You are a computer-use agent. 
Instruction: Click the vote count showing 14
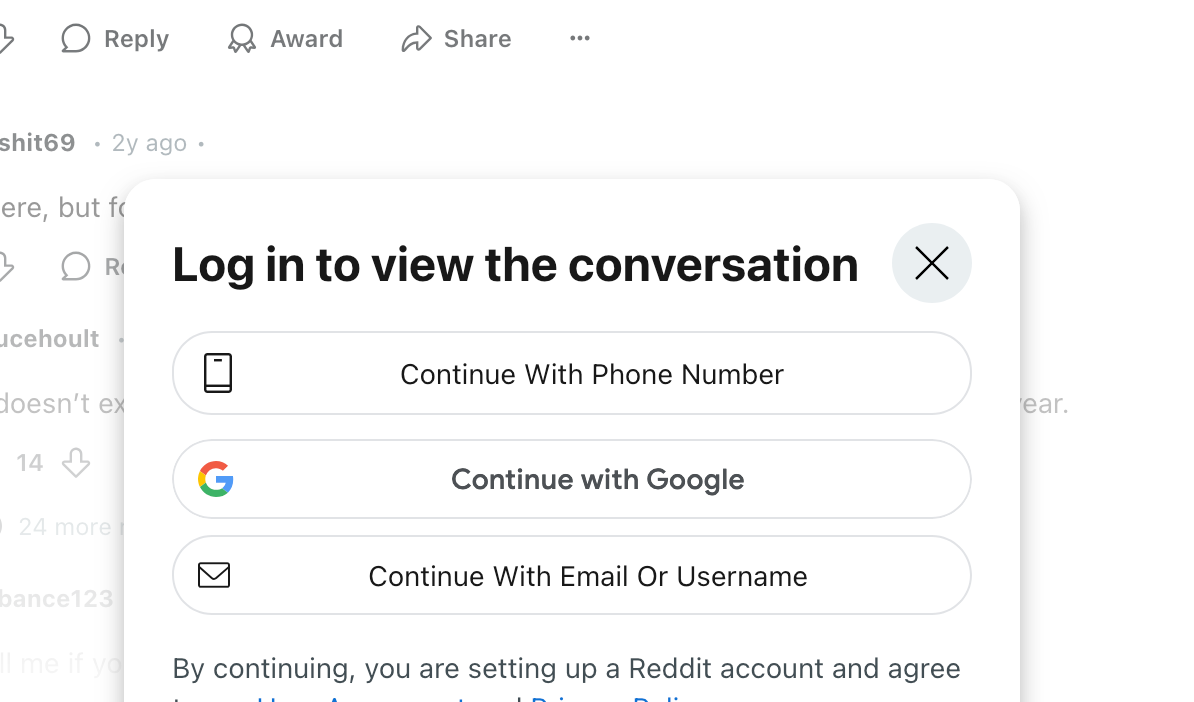30,463
